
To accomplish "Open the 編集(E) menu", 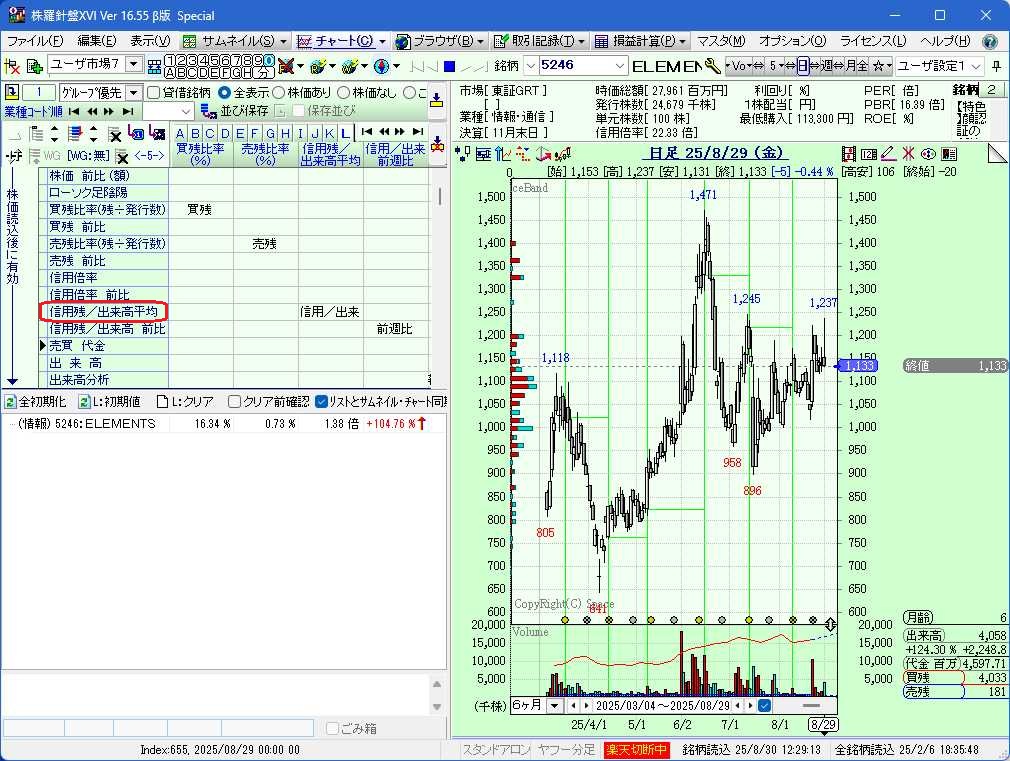I will 97,41.
